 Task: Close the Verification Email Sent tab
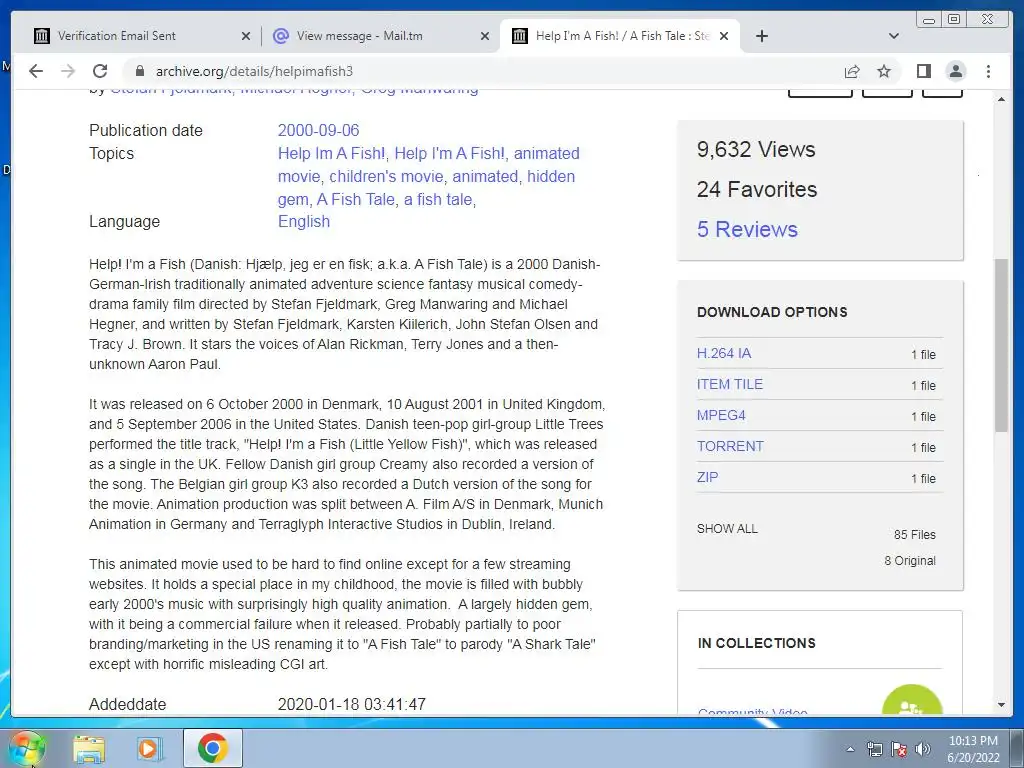(246, 36)
